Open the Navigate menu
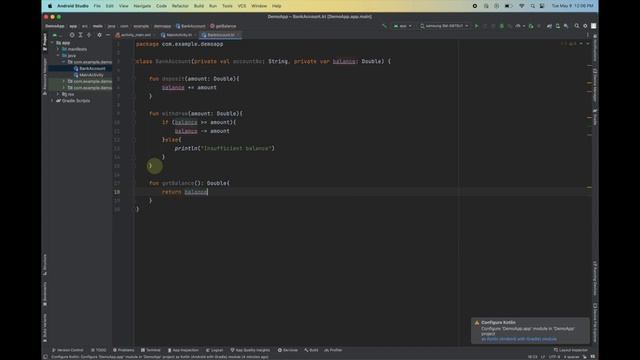Image resolution: width=640 pixels, height=360 pixels. click(142, 6)
